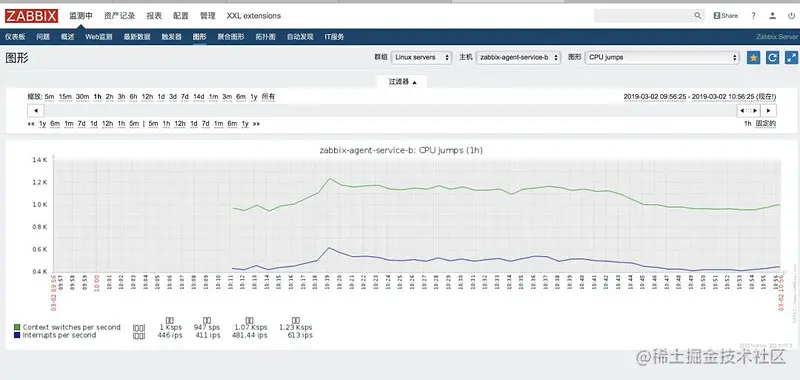Click the ZABBIX logo
Image resolution: width=800 pixels, height=380 pixels.
(32, 16)
